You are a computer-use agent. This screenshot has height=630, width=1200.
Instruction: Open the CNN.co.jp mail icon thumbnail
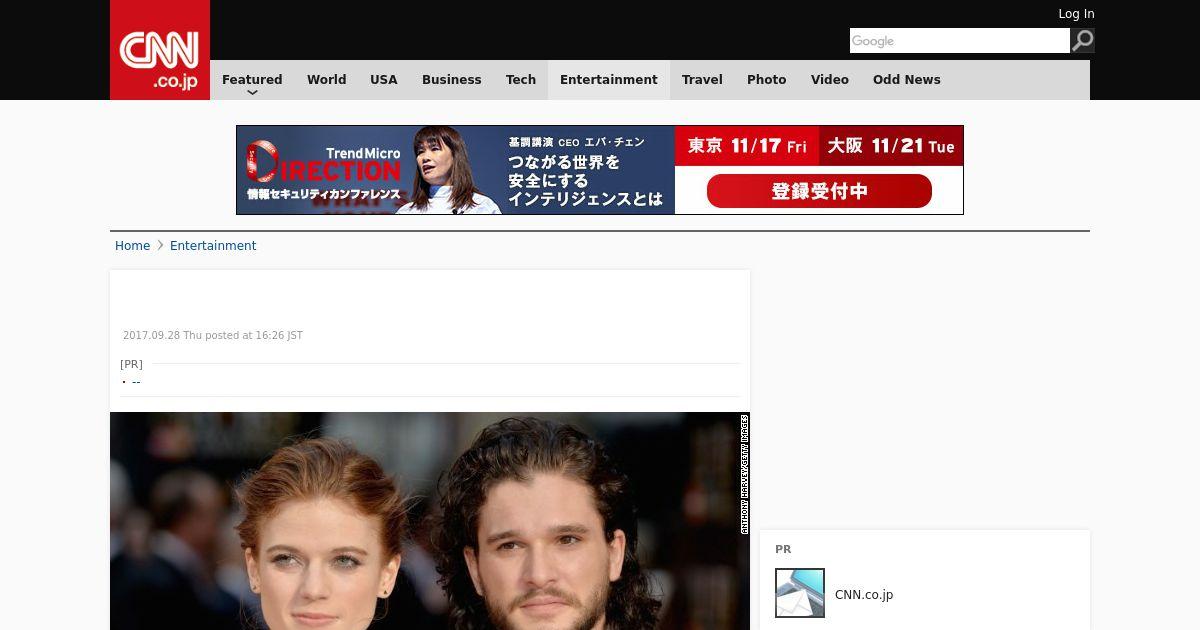pos(800,593)
